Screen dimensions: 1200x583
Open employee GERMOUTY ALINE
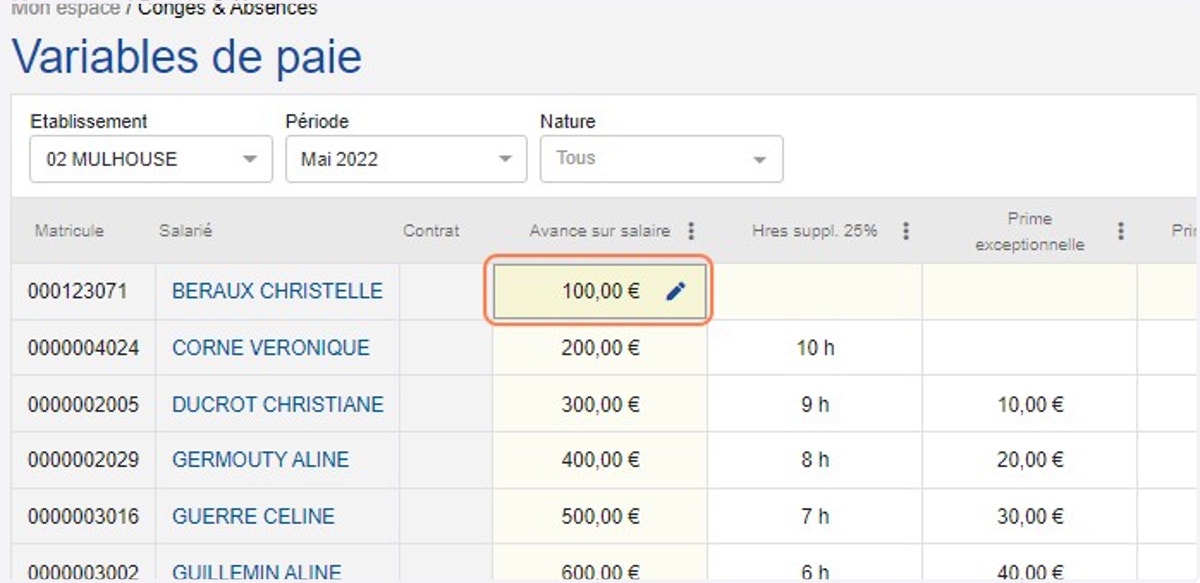(260, 460)
